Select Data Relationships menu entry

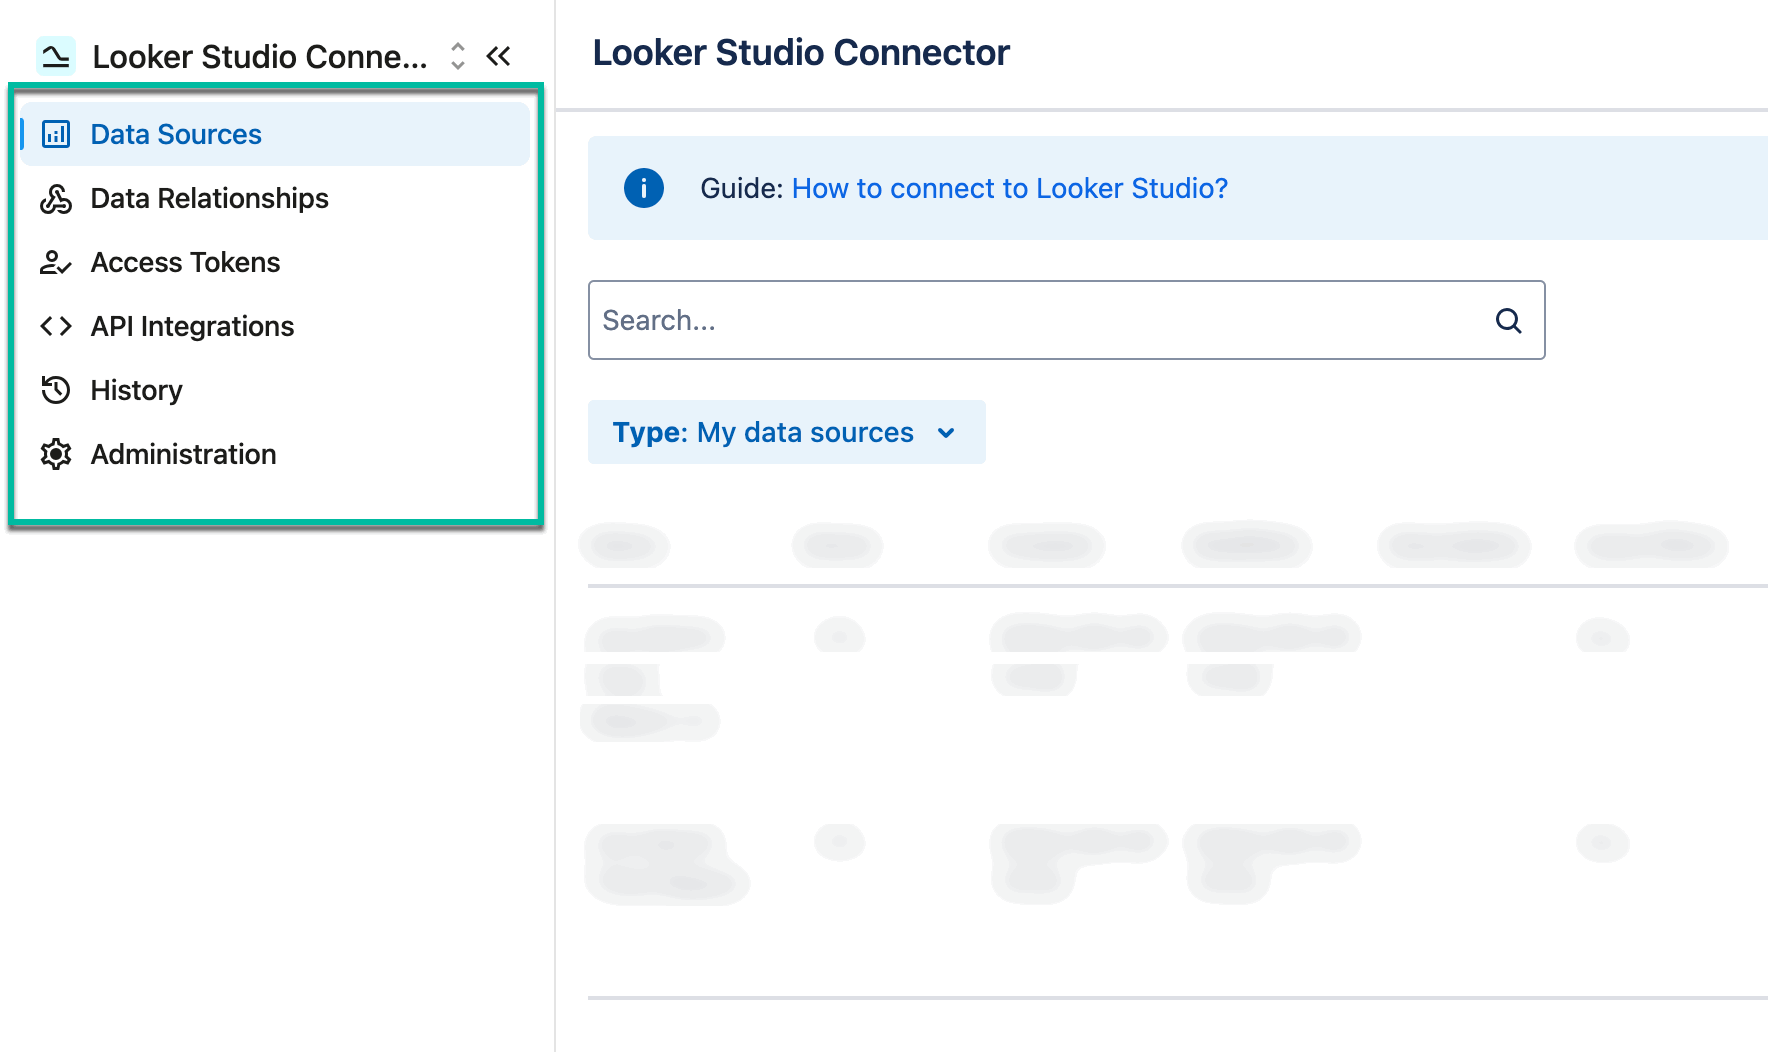[x=209, y=198]
